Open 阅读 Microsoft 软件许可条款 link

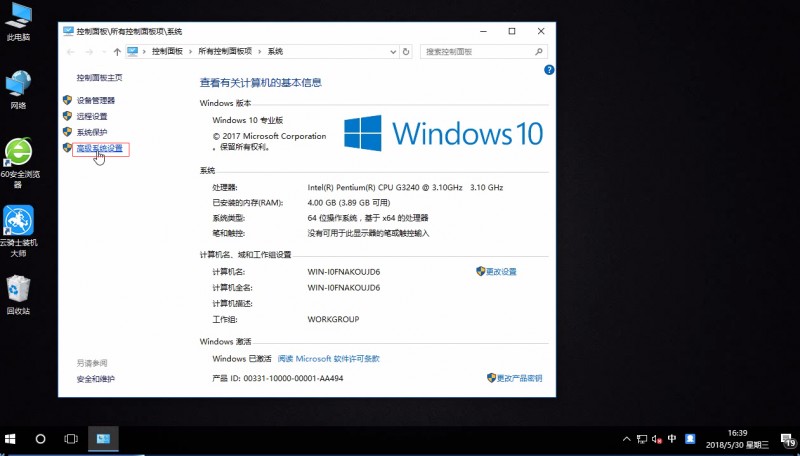coord(329,359)
